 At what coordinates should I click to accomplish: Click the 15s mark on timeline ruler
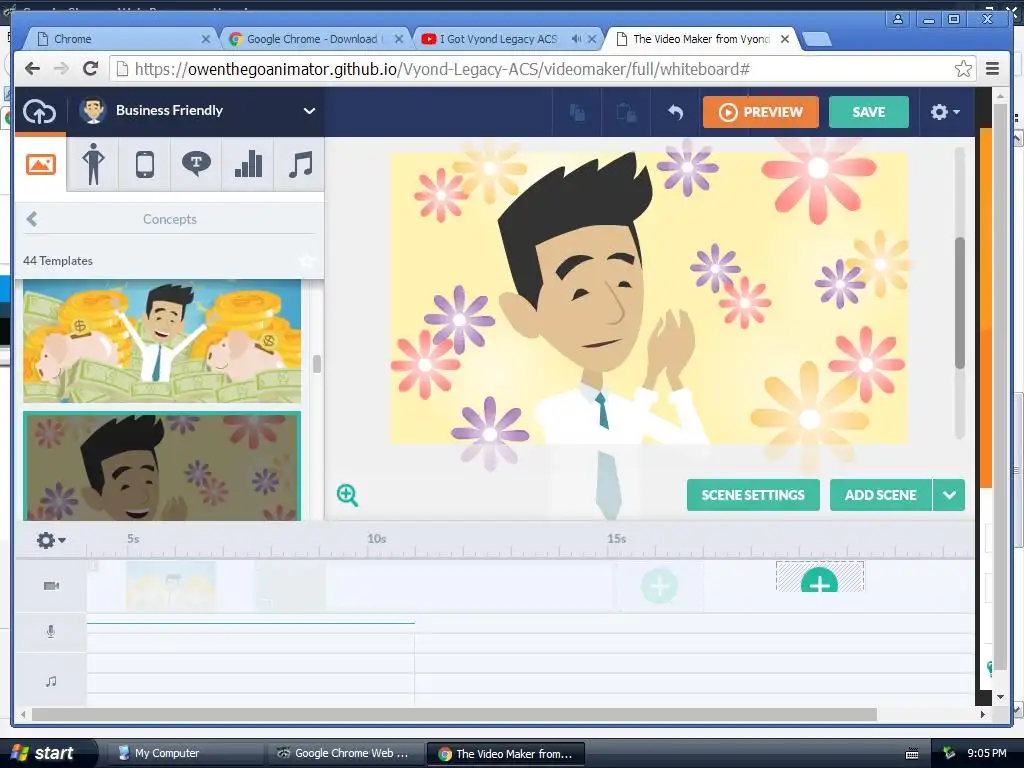coord(616,539)
